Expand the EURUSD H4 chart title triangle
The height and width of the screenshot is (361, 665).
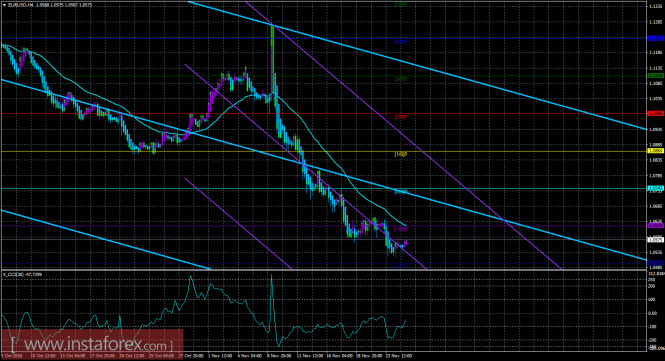(4, 5)
